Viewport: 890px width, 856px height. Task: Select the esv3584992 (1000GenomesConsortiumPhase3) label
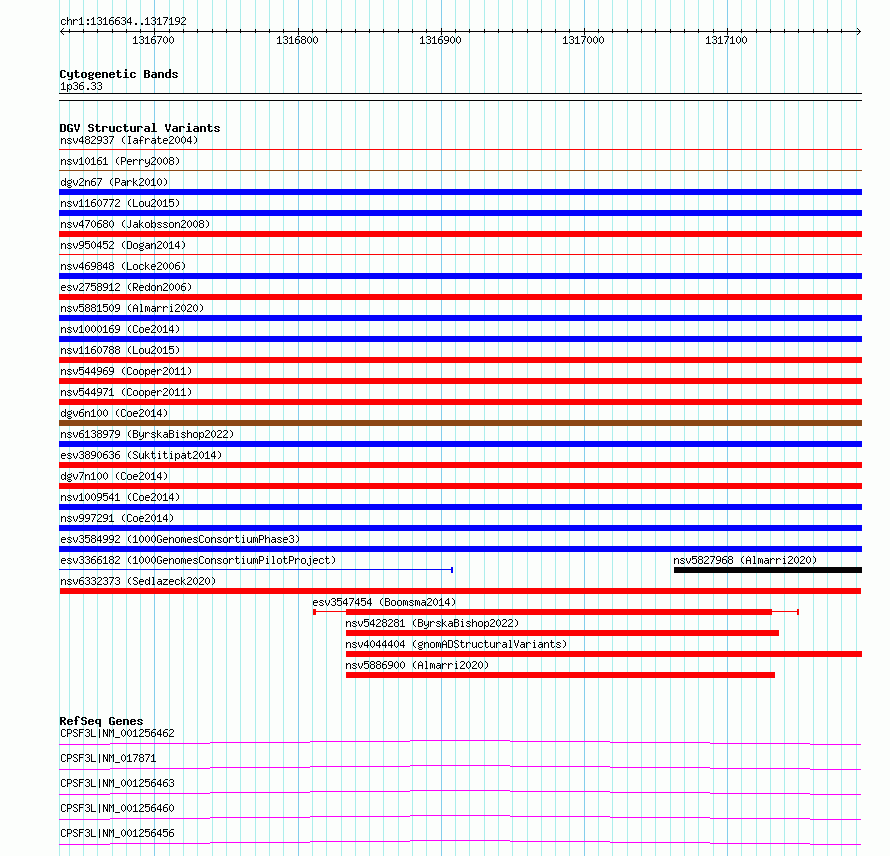(x=180, y=539)
